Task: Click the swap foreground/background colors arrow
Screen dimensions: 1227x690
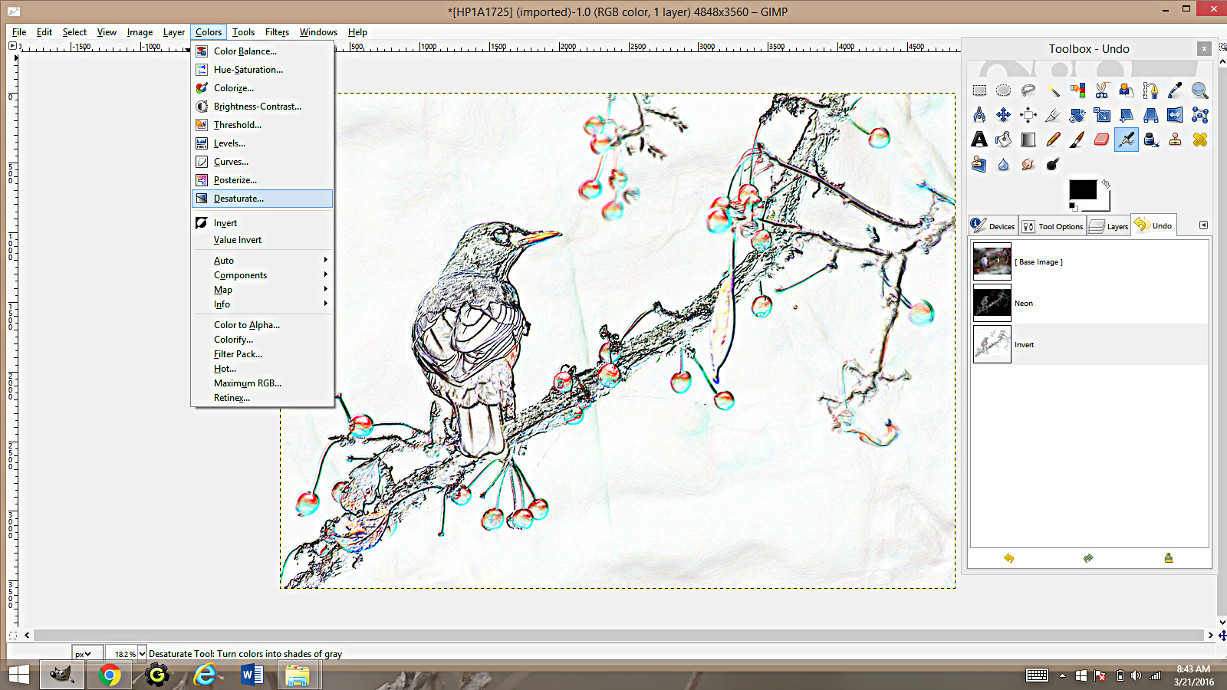Action: pos(1106,184)
